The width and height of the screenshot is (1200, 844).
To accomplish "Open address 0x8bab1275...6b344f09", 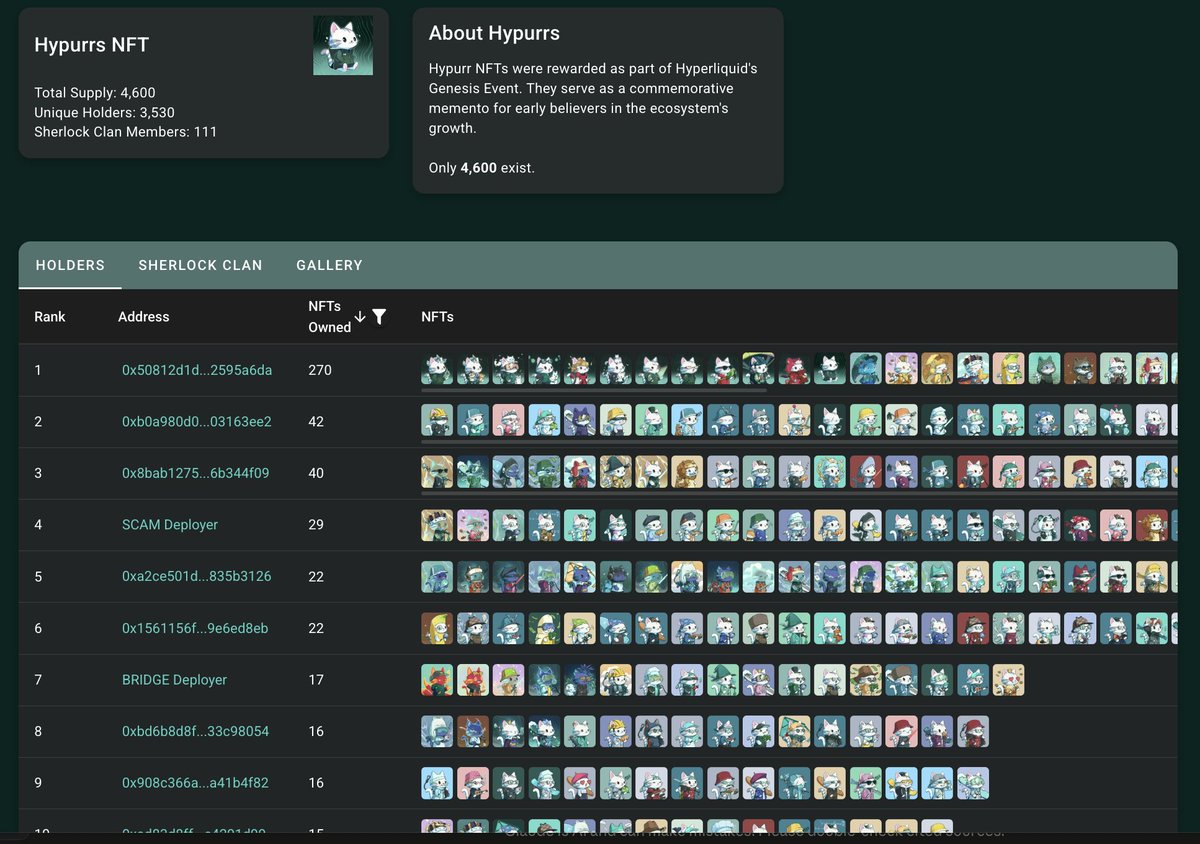I will coord(195,473).
